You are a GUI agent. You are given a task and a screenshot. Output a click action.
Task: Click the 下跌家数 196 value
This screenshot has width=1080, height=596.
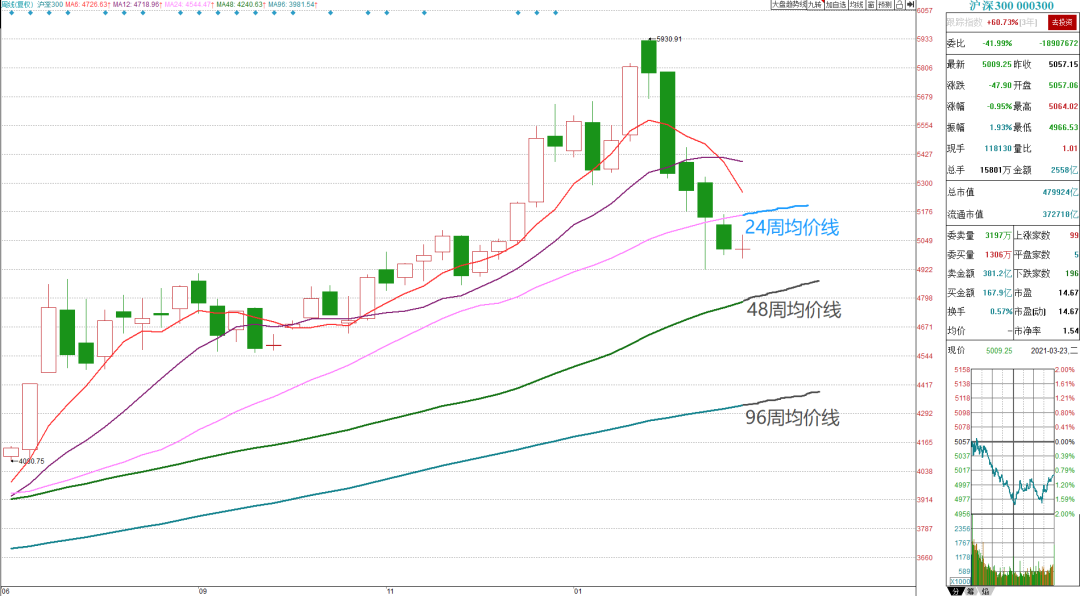pos(1071,274)
